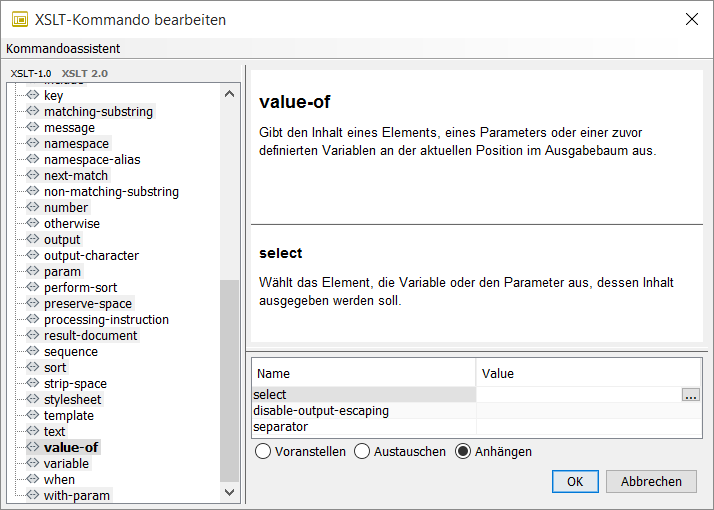Click the icon next to 'with-param'

pos(32,495)
